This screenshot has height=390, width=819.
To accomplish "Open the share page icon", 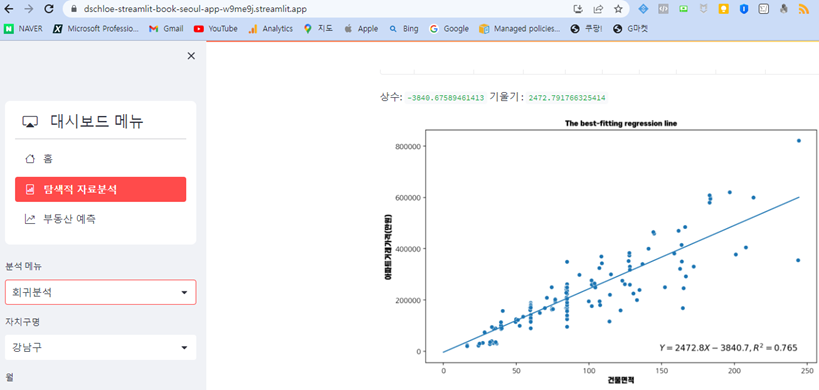I will [x=598, y=9].
